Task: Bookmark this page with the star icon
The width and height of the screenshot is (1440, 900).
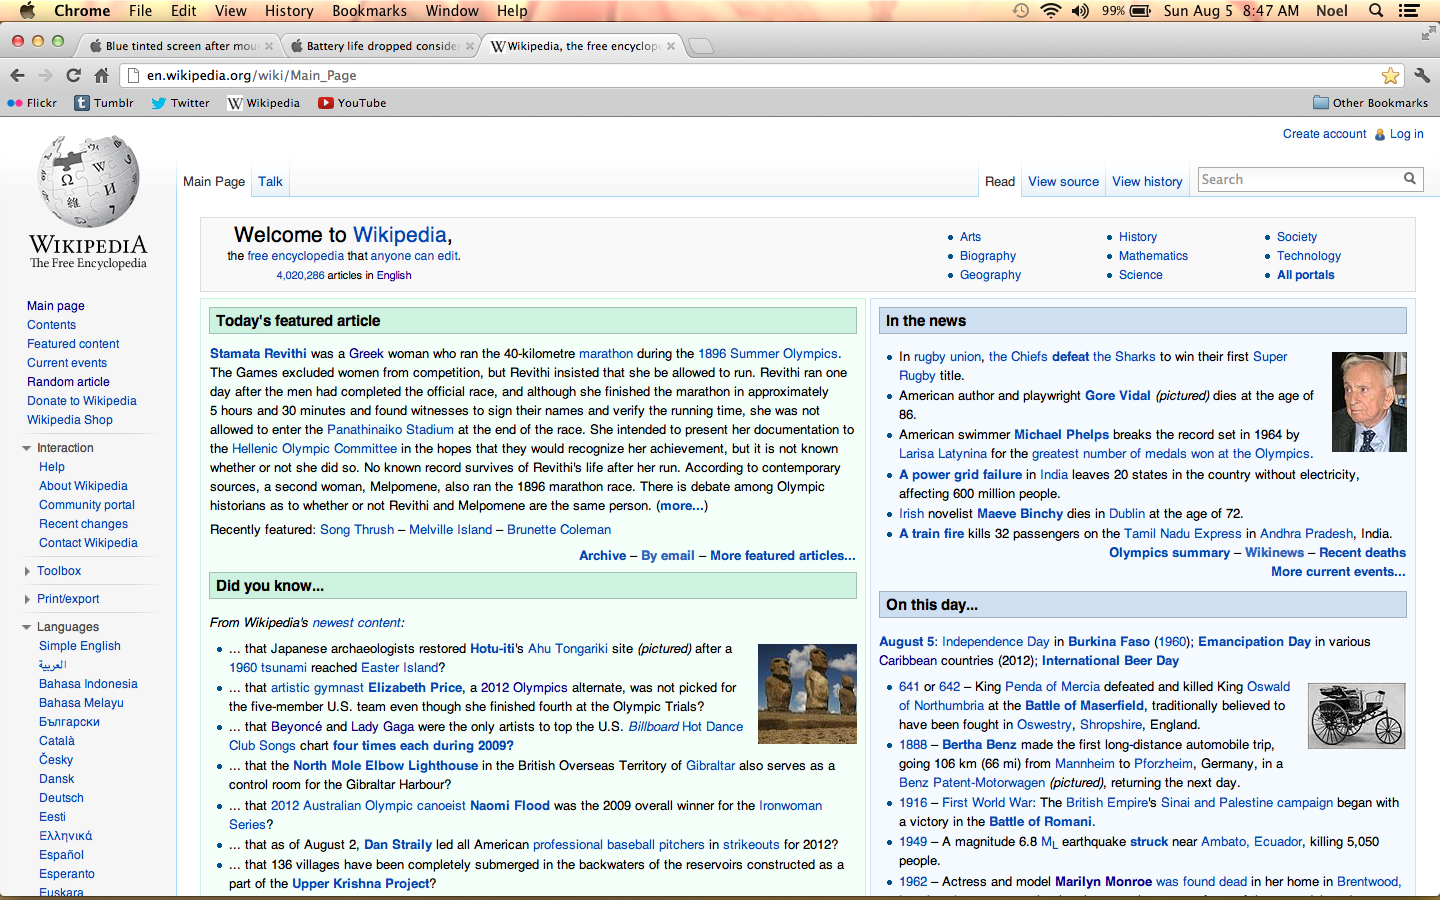Action: pyautogui.click(x=1390, y=75)
